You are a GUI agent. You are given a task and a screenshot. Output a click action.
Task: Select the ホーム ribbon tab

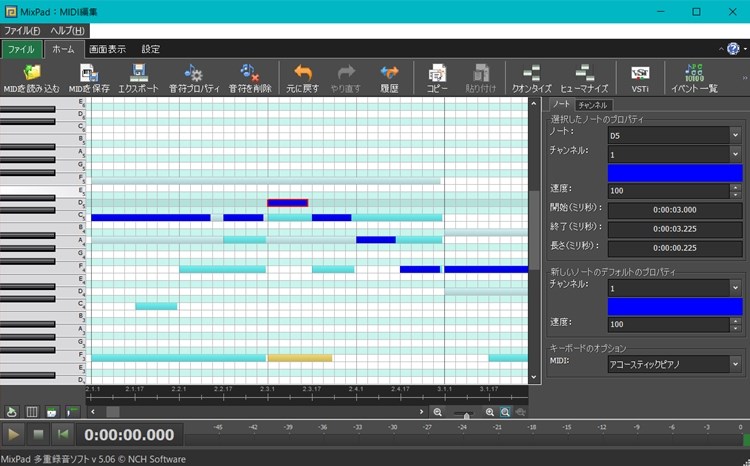64,49
